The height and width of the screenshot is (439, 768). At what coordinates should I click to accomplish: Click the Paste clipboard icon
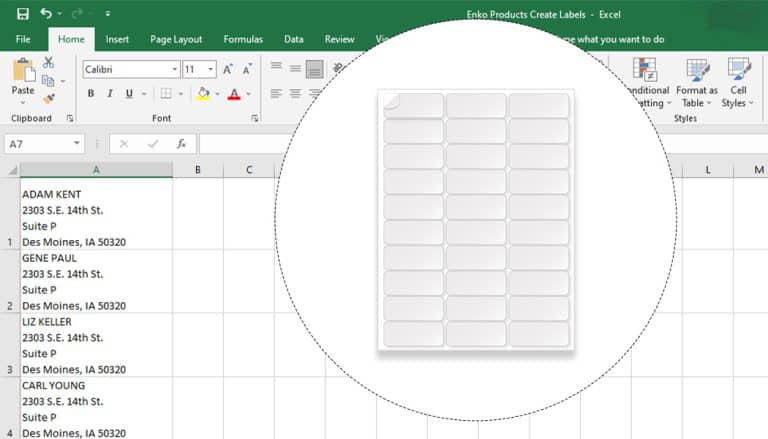pyautogui.click(x=22, y=76)
